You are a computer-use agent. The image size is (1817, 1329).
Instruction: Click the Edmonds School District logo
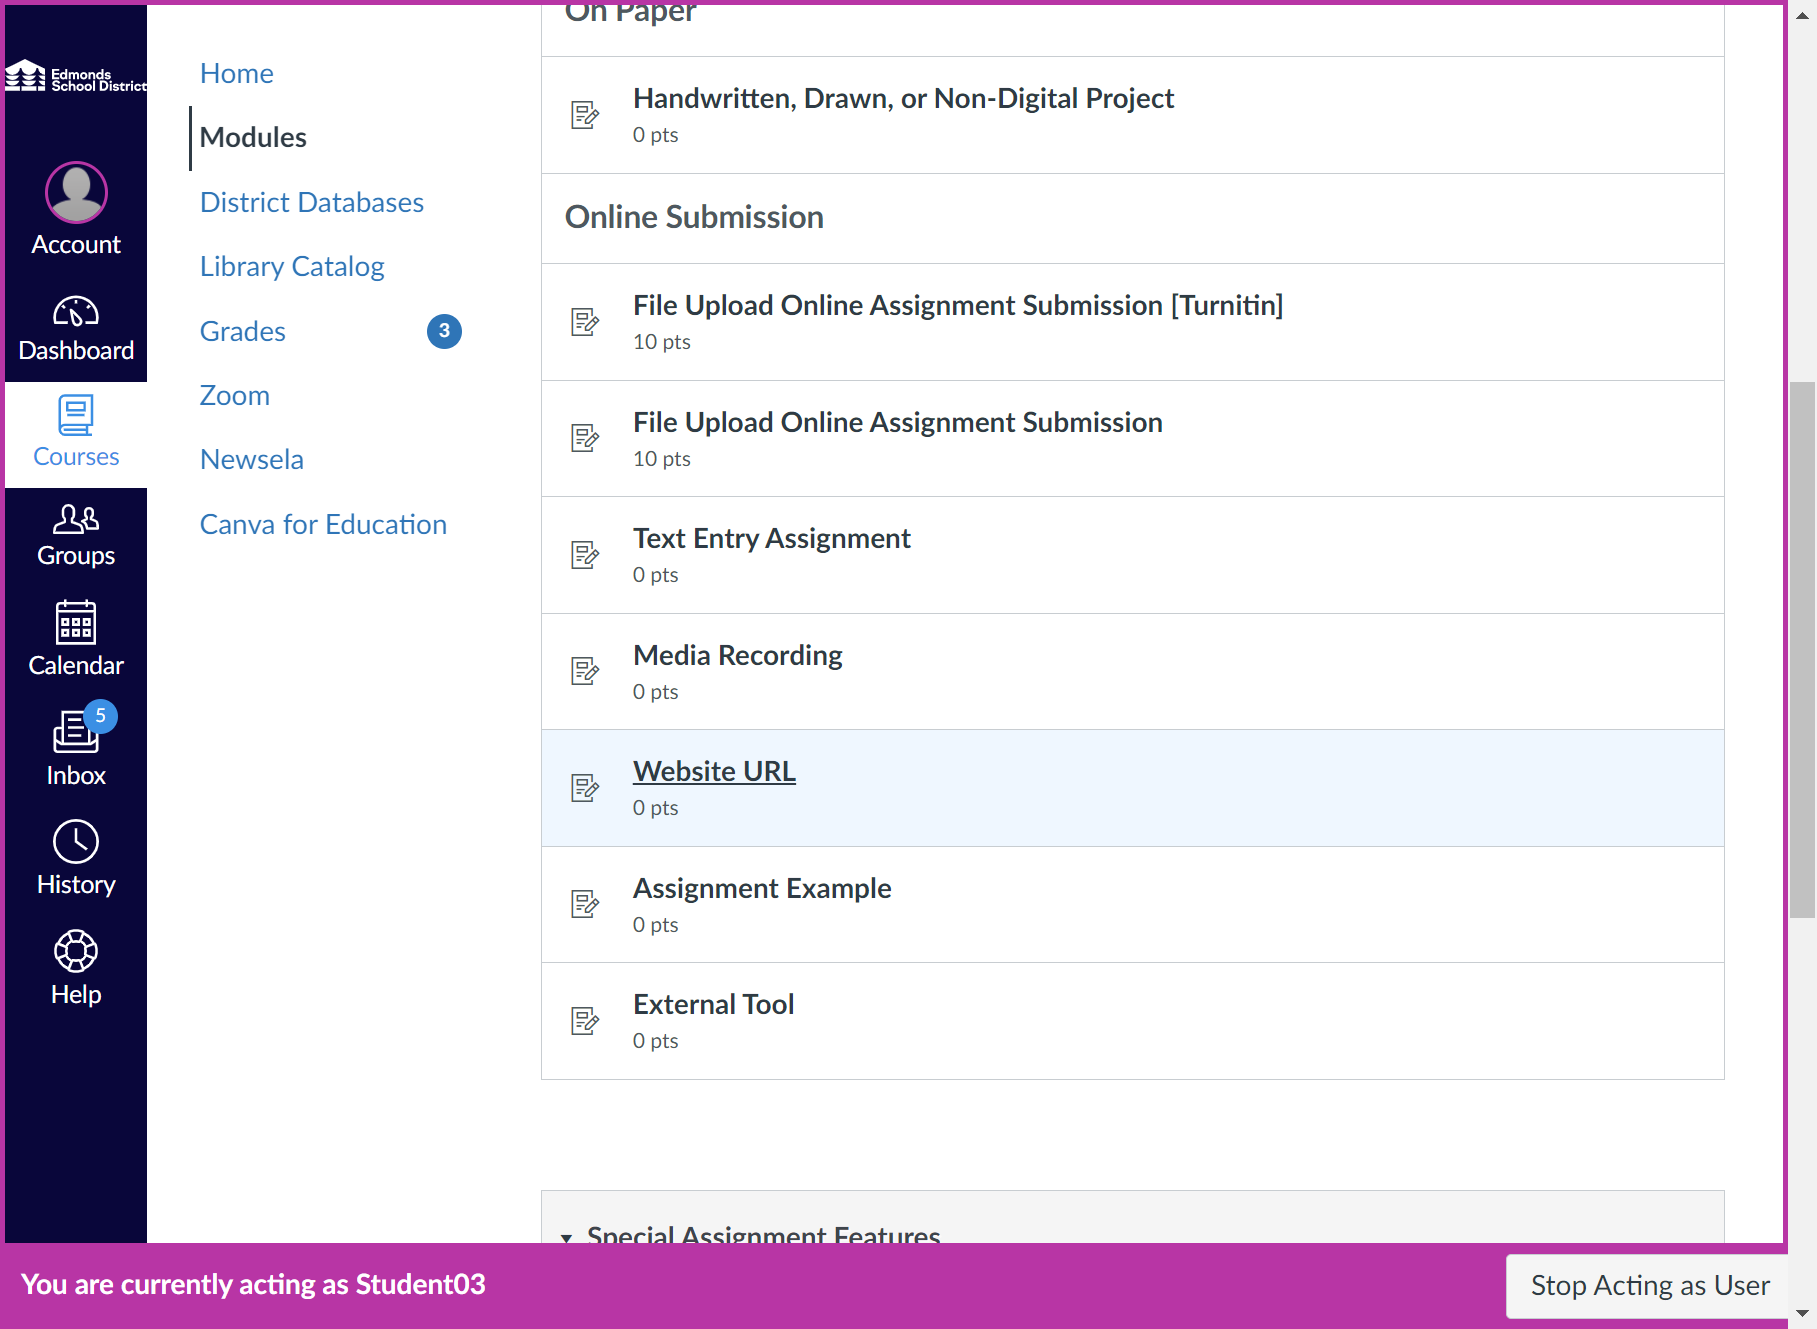coord(76,78)
